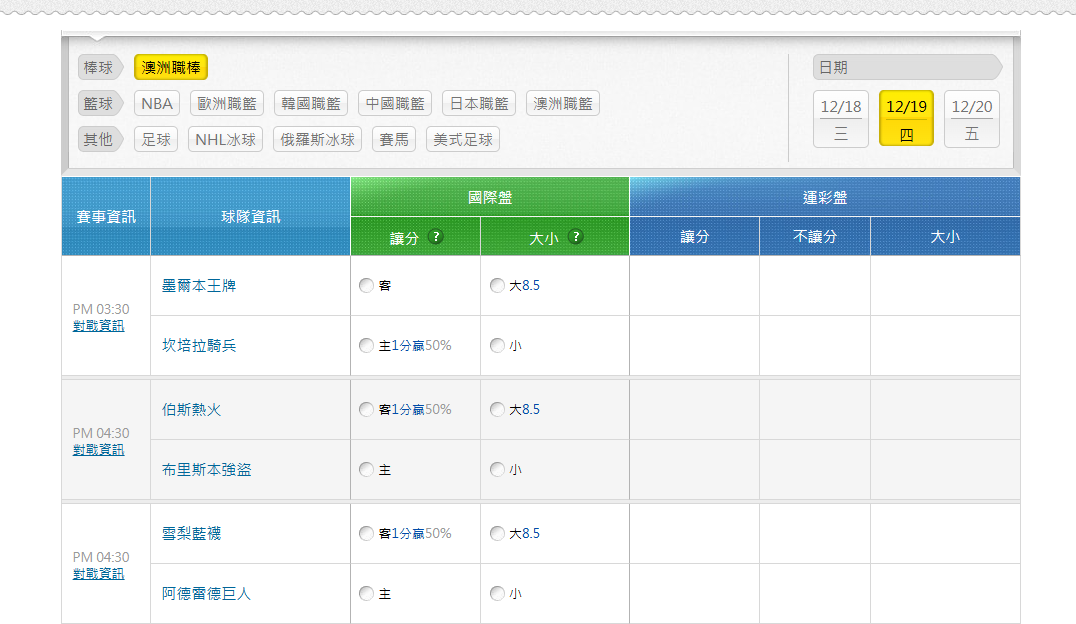1076x624 pixels.
Task: Open the 賽馬 category
Action: pyautogui.click(x=394, y=139)
